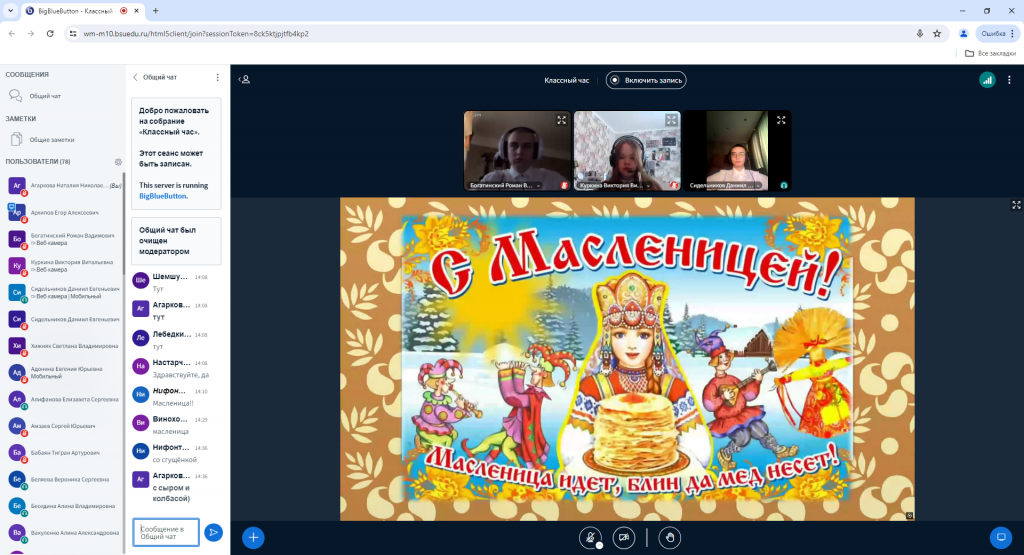Select user Амзаев Сергей Юрьевич
Viewport: 1024px width, 555px height.
64,426
